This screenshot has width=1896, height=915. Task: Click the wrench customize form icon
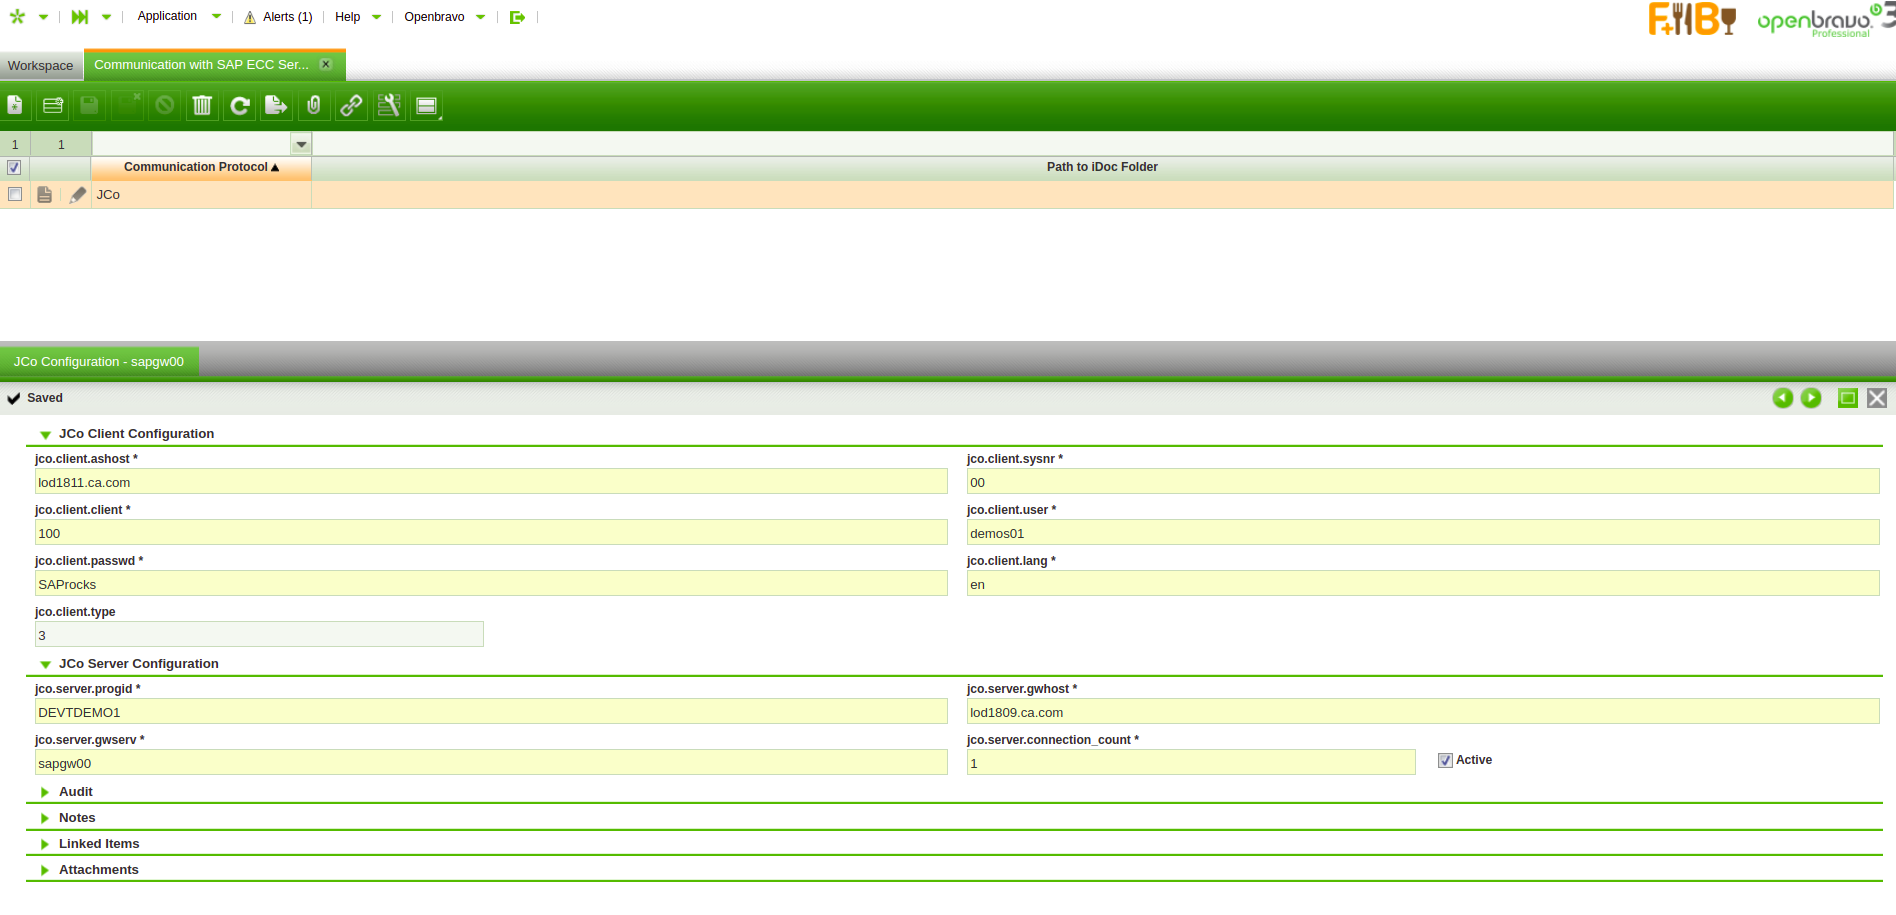pos(389,105)
